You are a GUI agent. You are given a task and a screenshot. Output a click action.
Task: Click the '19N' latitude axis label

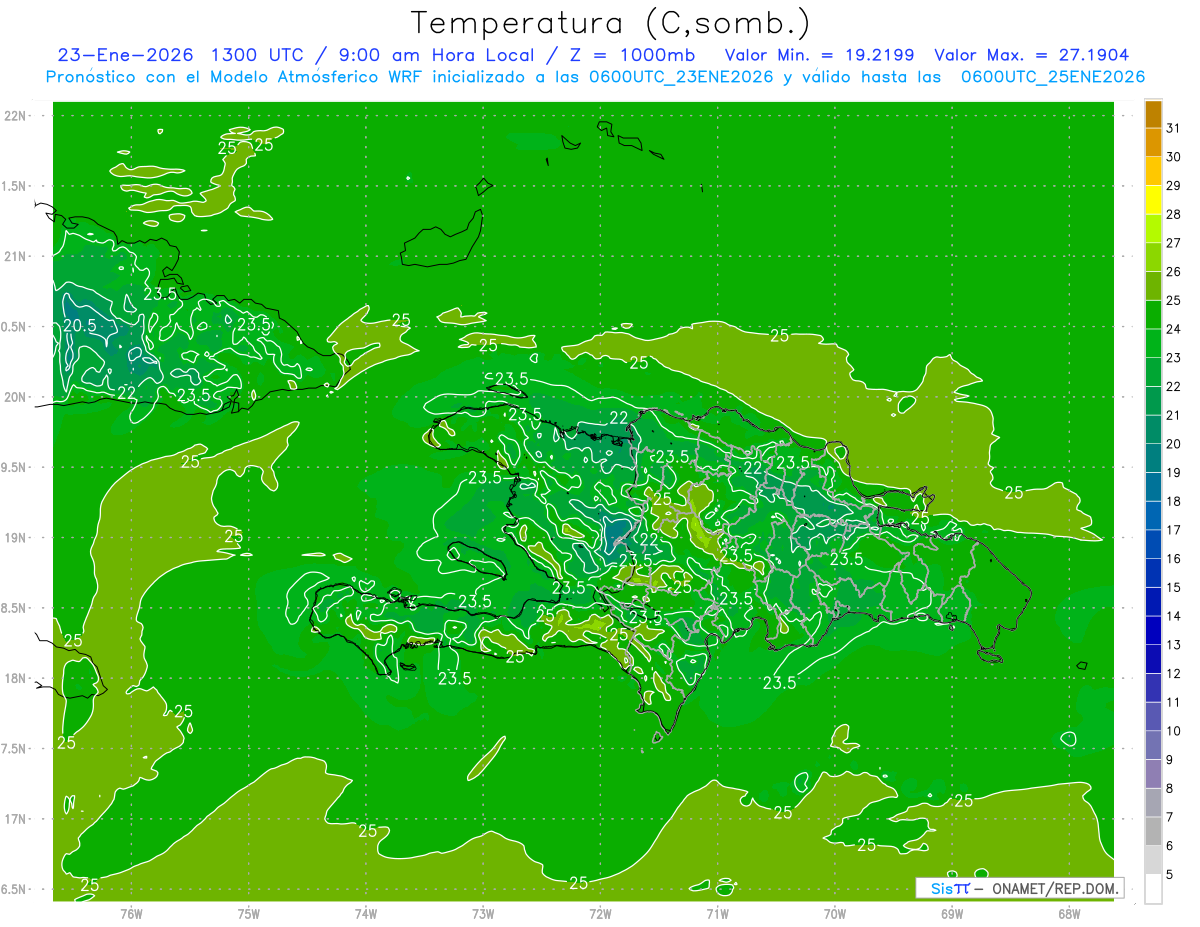[x=16, y=538]
